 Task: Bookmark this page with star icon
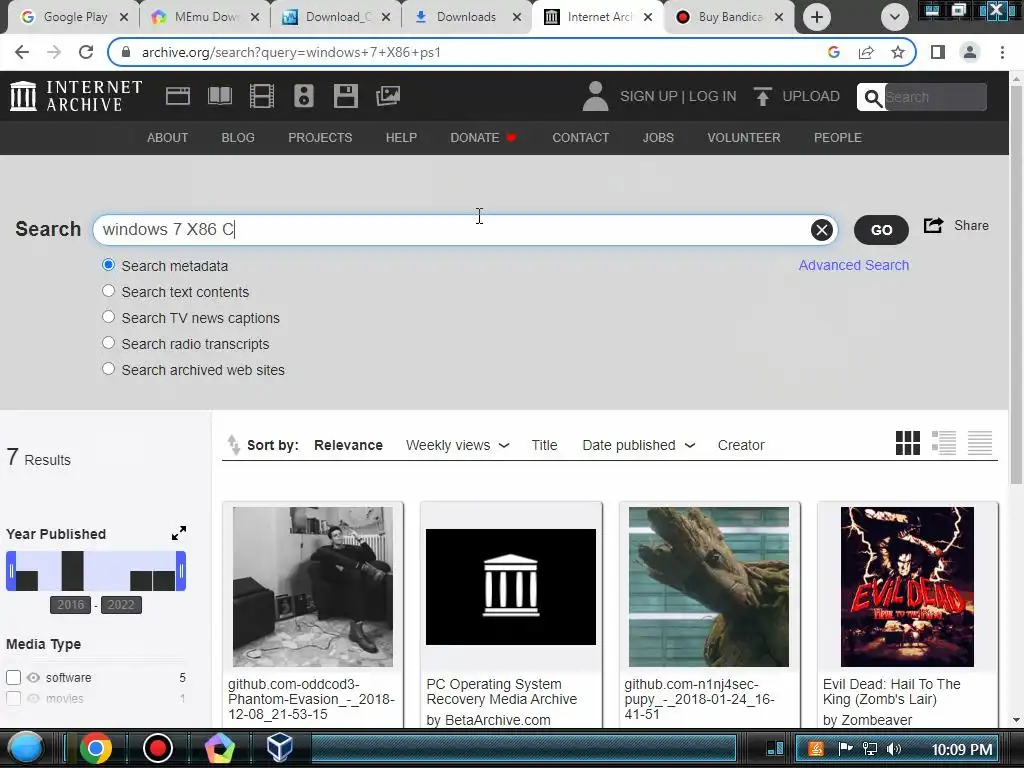(898, 52)
